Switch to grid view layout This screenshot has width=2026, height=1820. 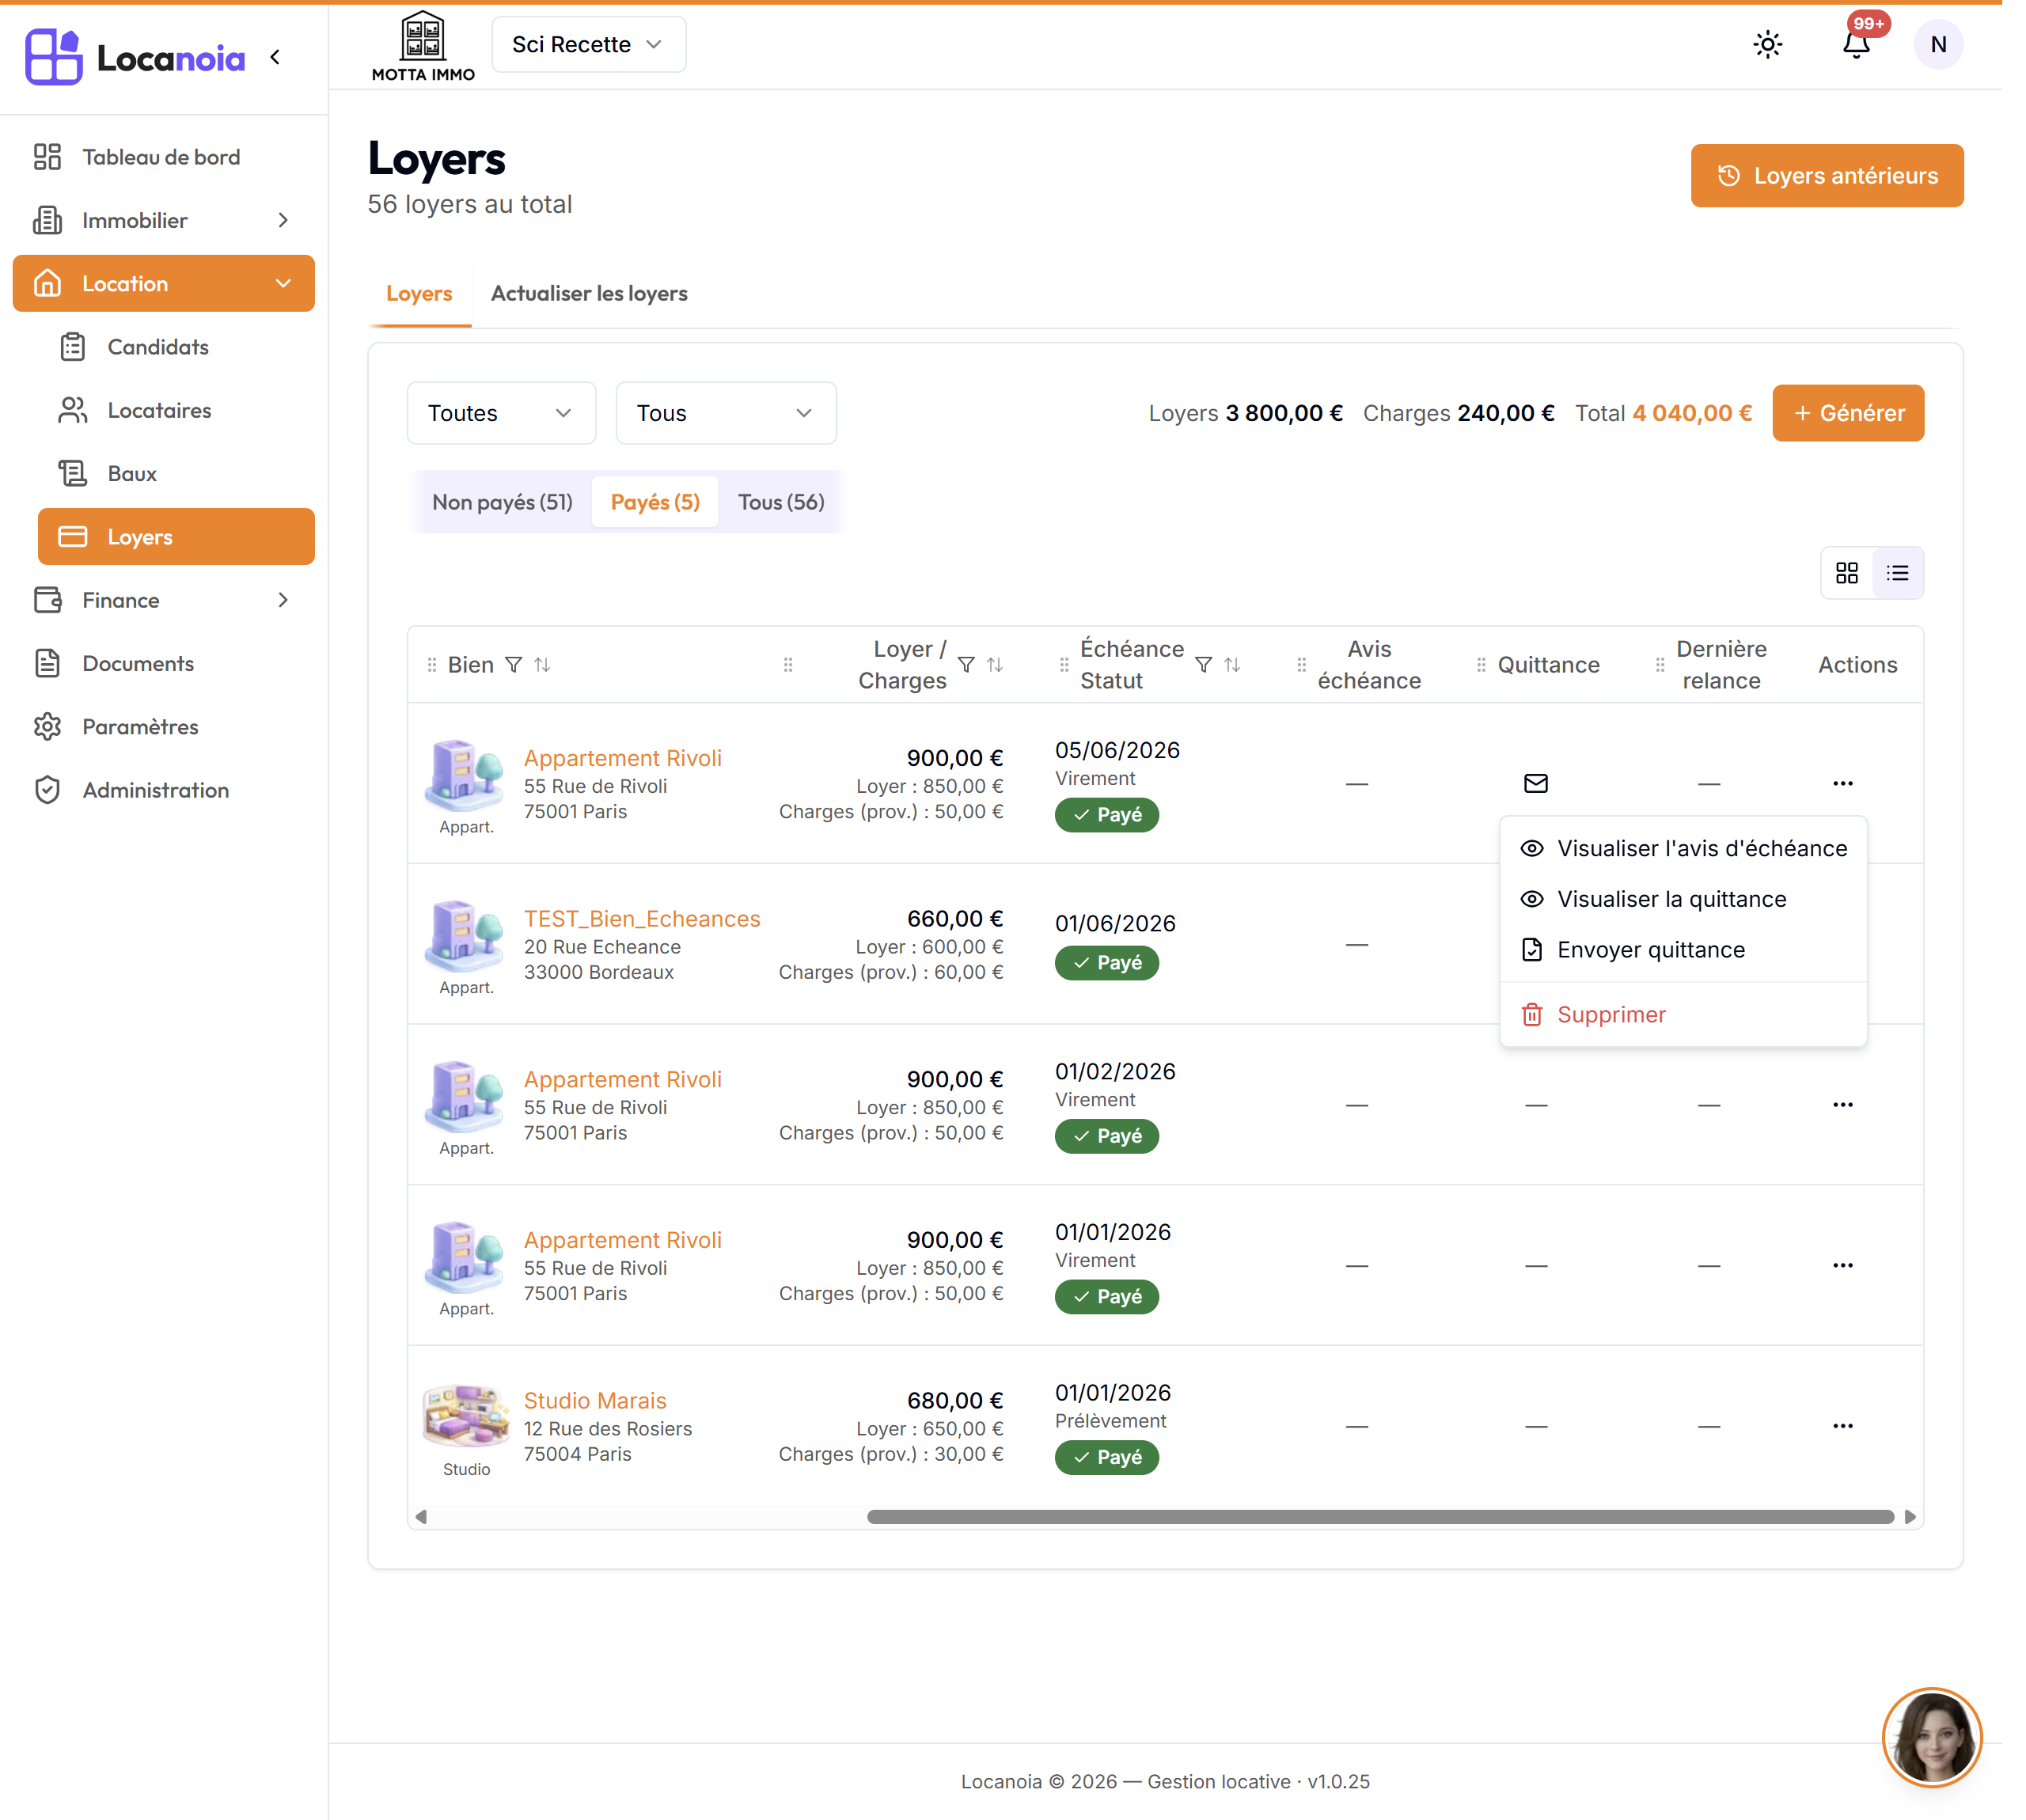tap(1846, 573)
